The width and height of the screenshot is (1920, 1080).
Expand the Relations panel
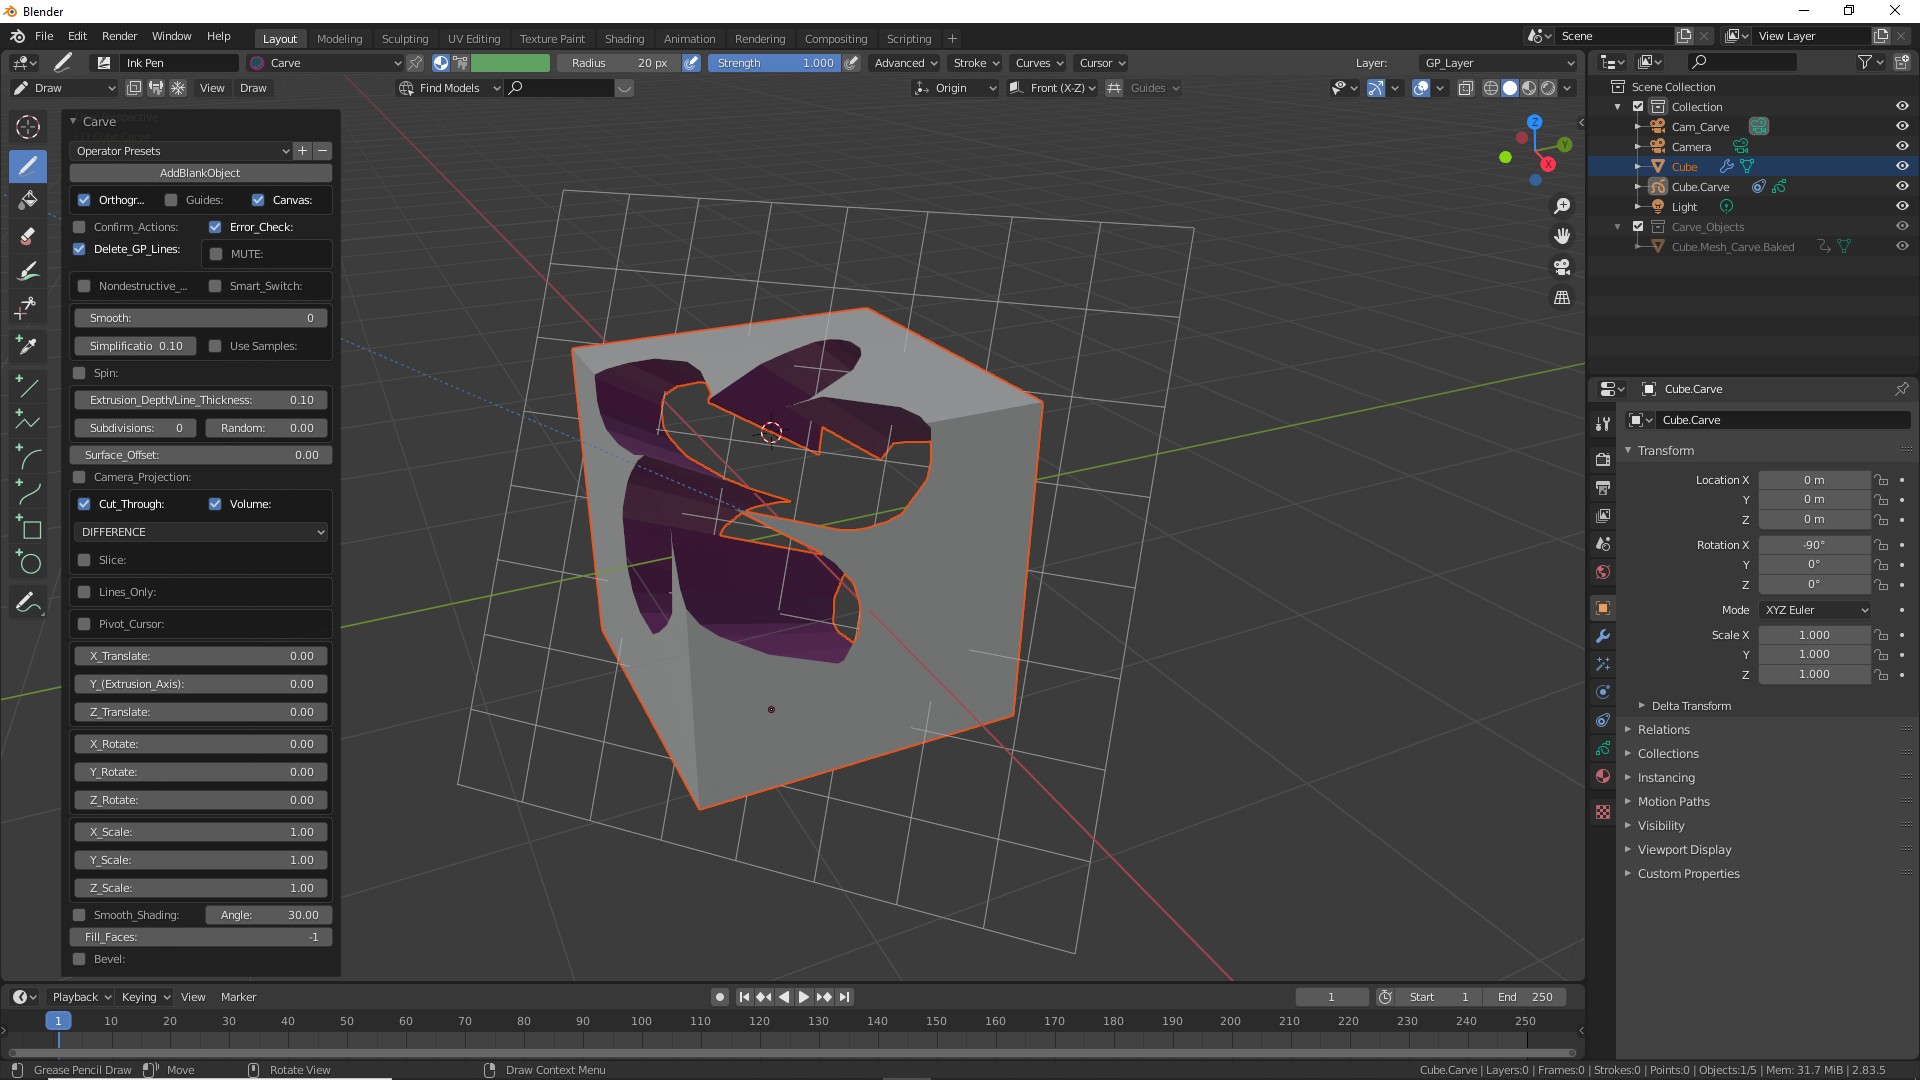(1663, 730)
